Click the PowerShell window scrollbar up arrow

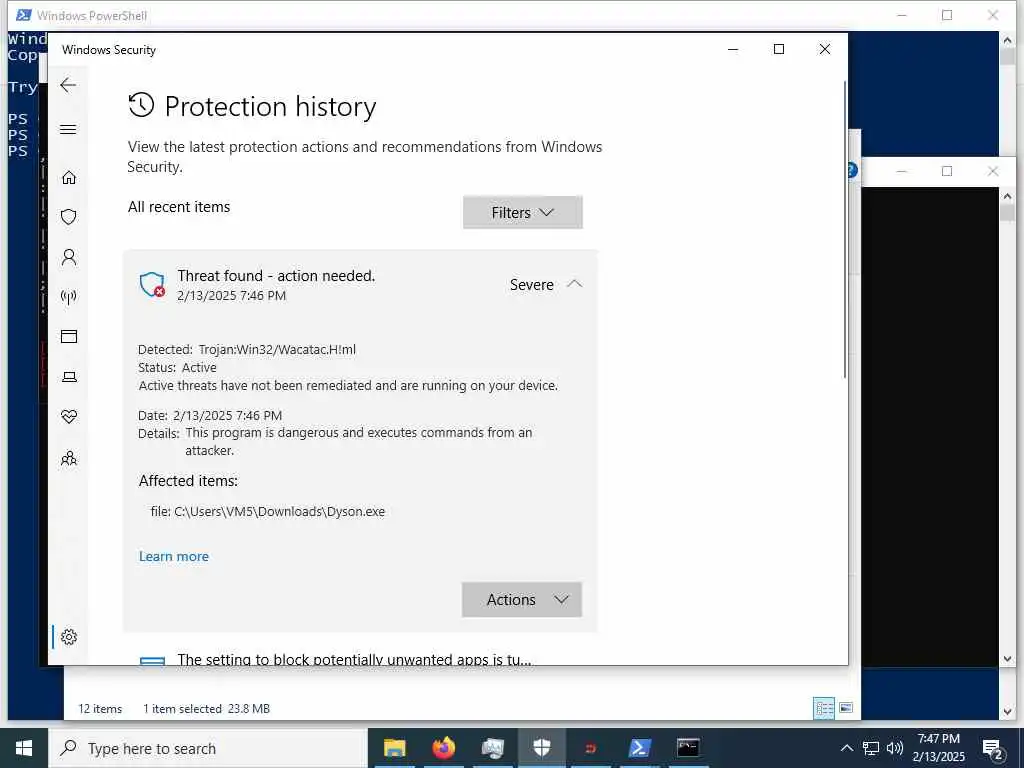(1007, 40)
